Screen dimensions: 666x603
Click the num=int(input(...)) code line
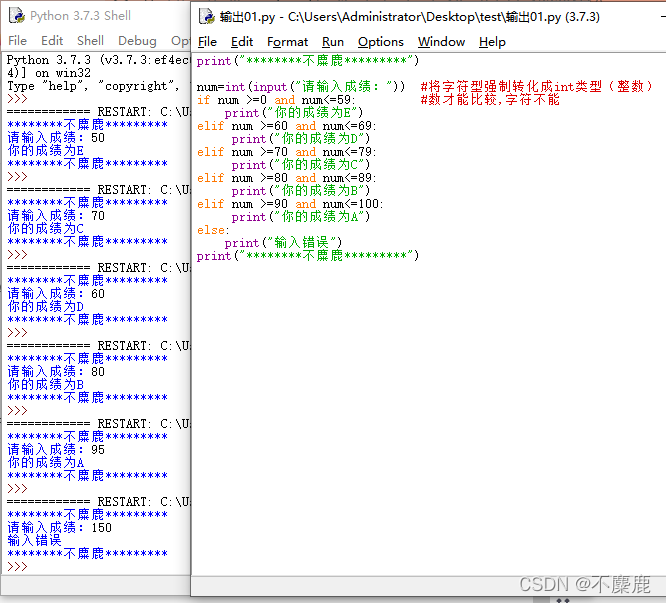click(301, 87)
